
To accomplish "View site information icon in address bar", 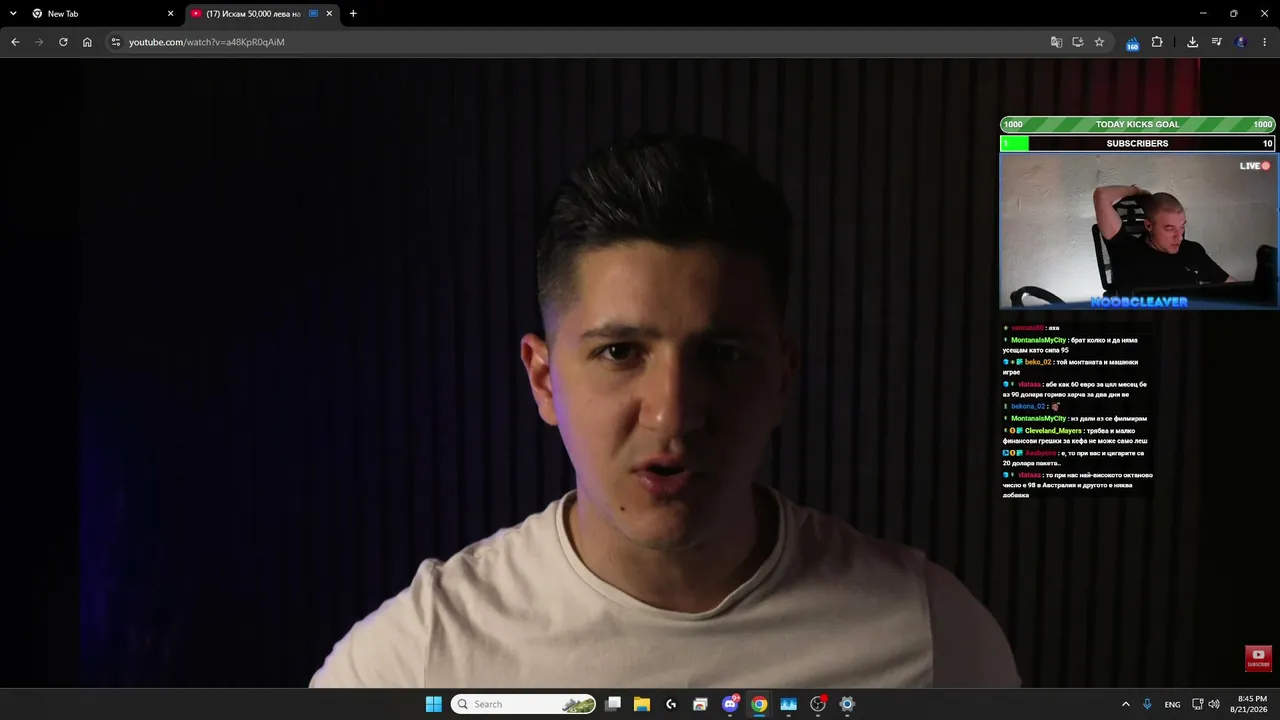I will pos(115,42).
